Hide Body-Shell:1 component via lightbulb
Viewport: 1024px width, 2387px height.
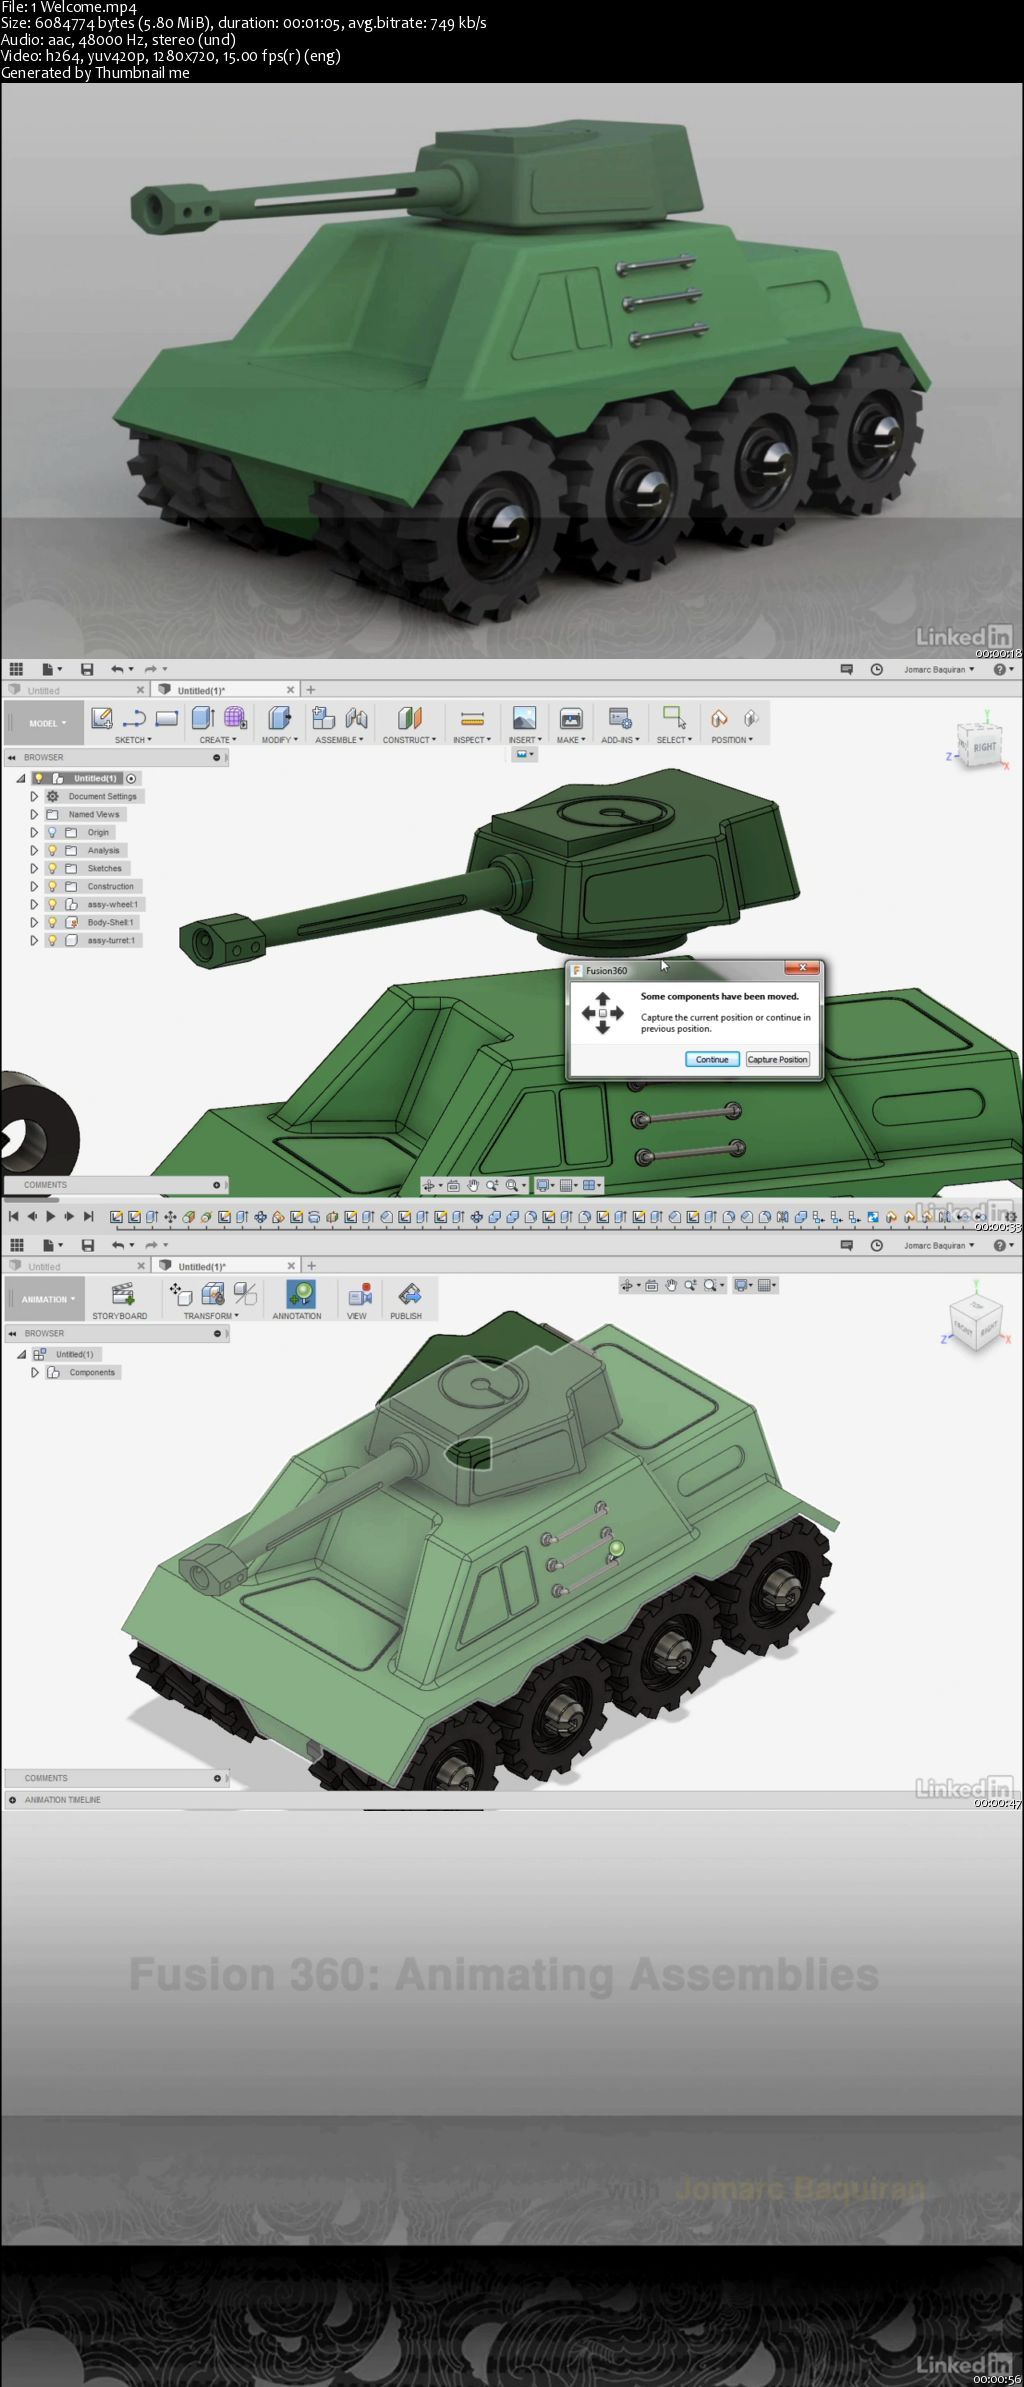click(52, 922)
